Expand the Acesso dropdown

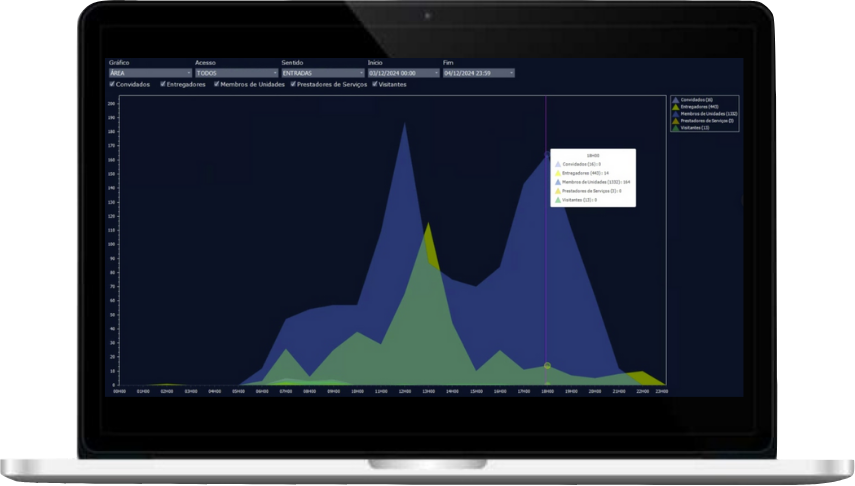[236, 73]
